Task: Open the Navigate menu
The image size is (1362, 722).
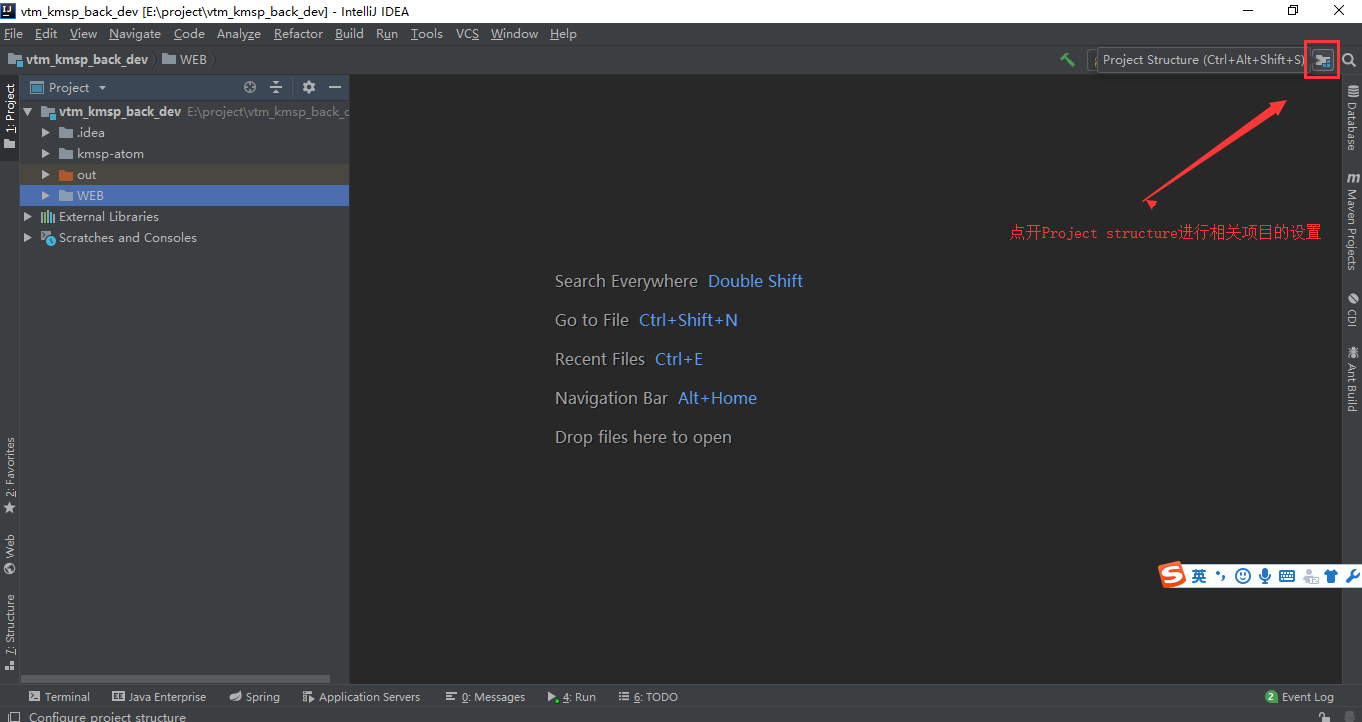Action: click(135, 34)
